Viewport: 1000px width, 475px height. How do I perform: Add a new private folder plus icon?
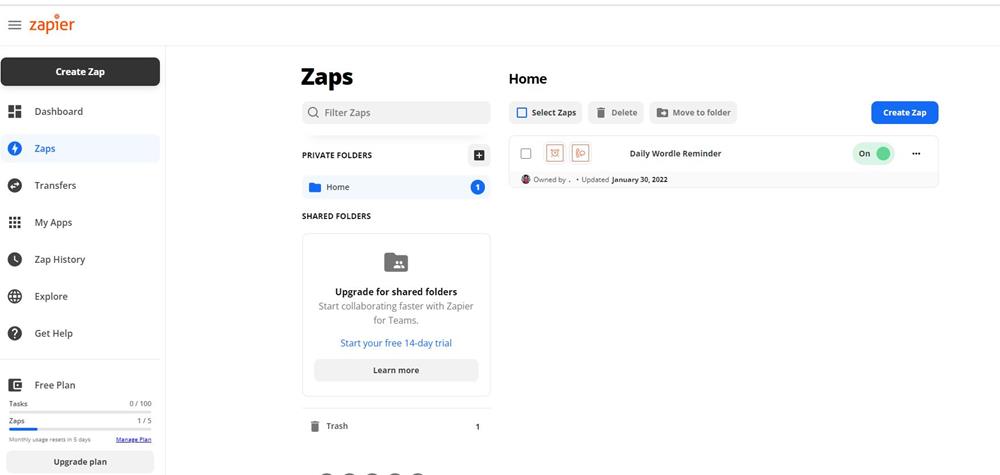(479, 155)
